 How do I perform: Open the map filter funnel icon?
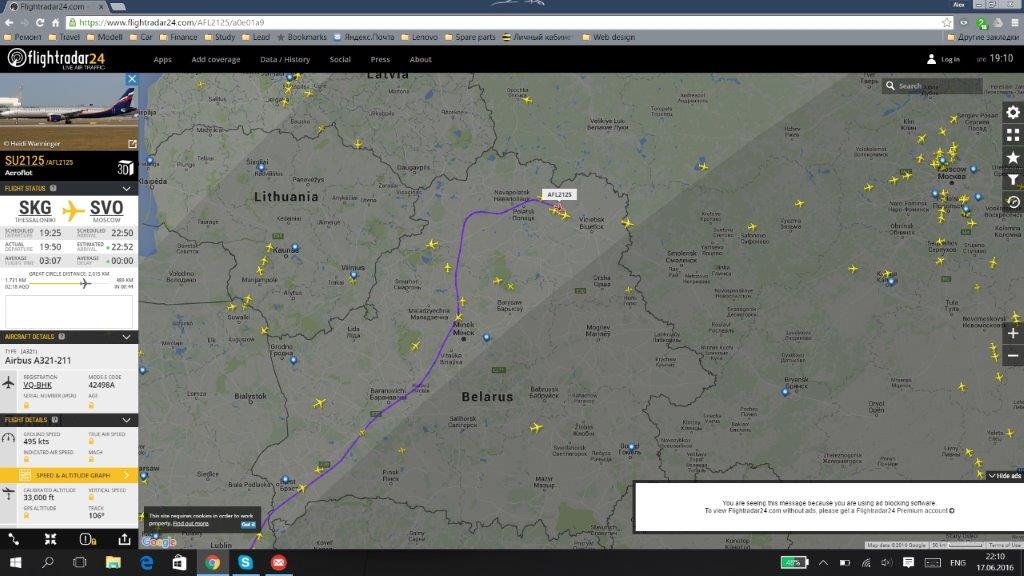pyautogui.click(x=1013, y=180)
